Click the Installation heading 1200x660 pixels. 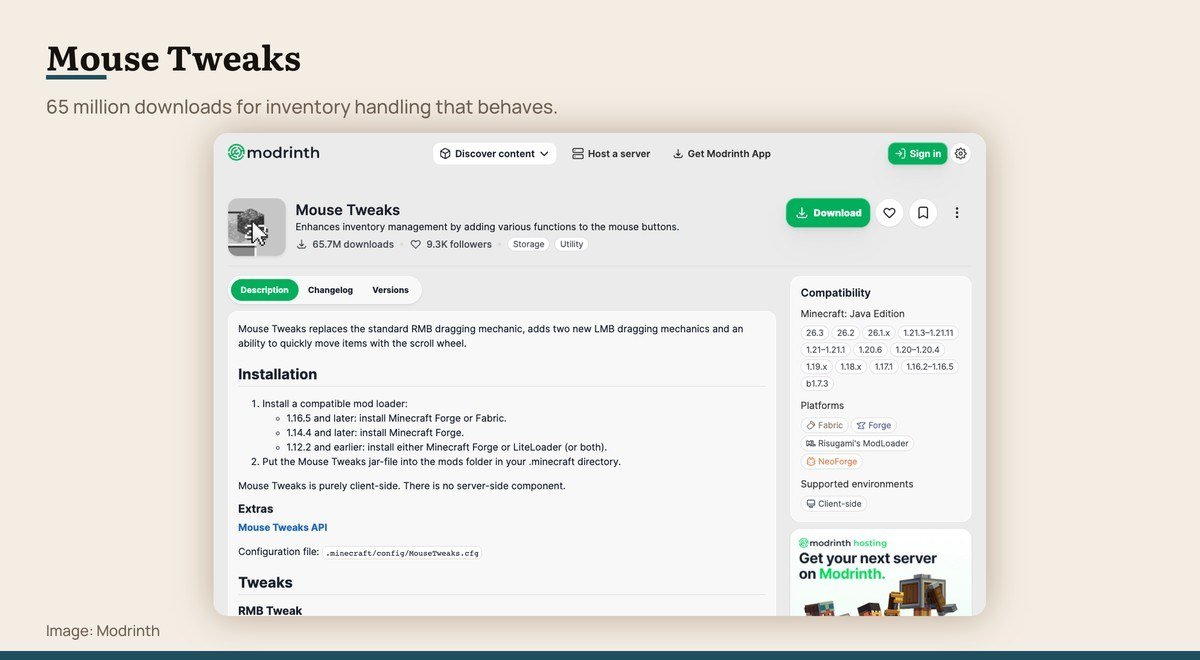pos(277,374)
